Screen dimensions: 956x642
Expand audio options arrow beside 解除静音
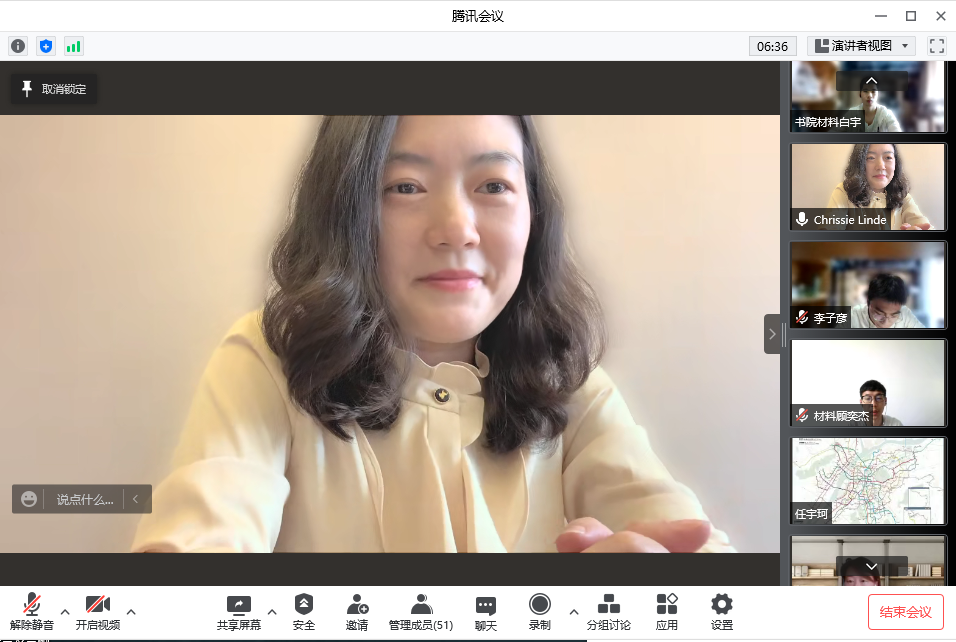pyautogui.click(x=65, y=611)
